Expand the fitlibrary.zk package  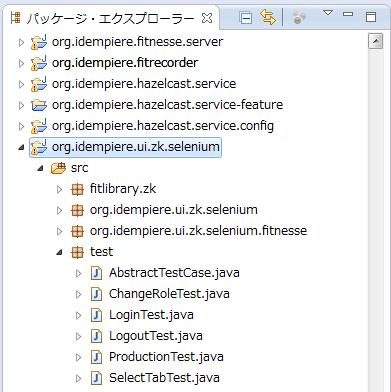pos(60,189)
